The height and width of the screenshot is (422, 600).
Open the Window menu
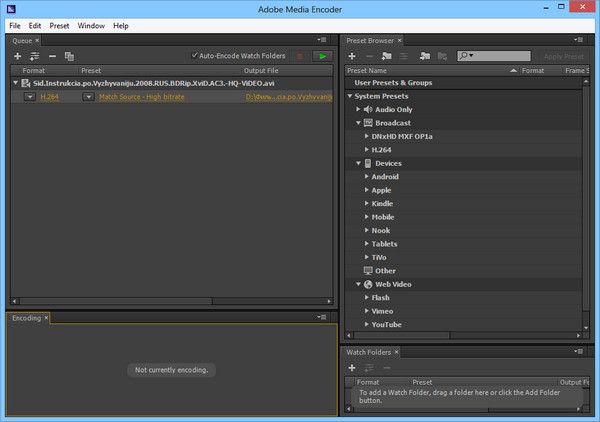point(91,25)
